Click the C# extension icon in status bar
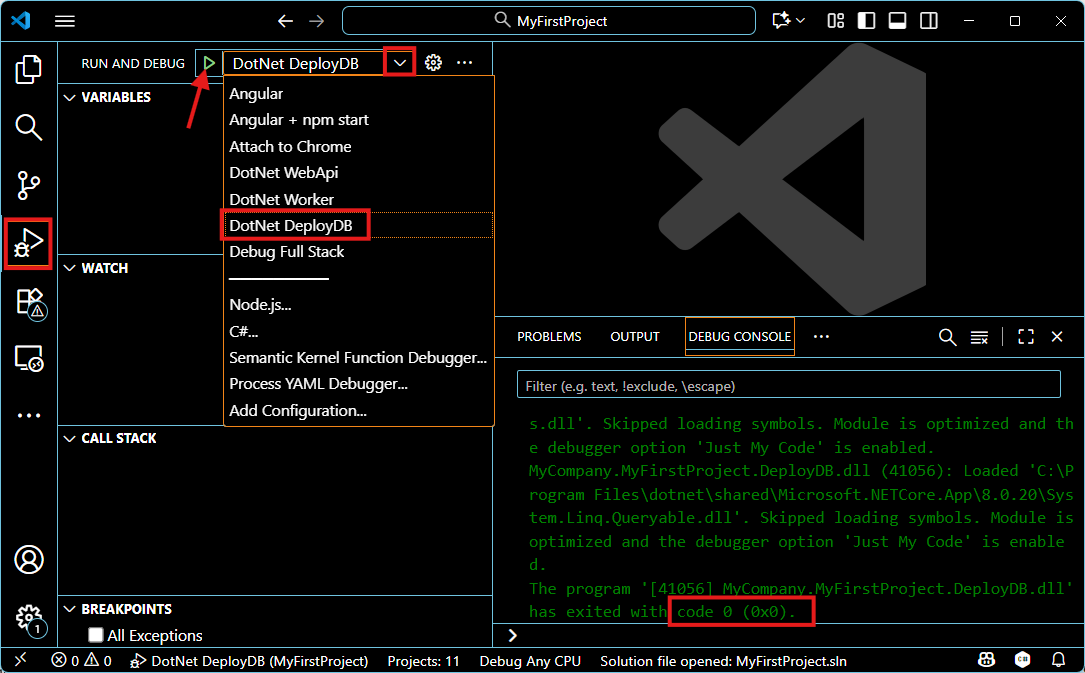Screen dimensions: 1085x673 coord(1022,661)
